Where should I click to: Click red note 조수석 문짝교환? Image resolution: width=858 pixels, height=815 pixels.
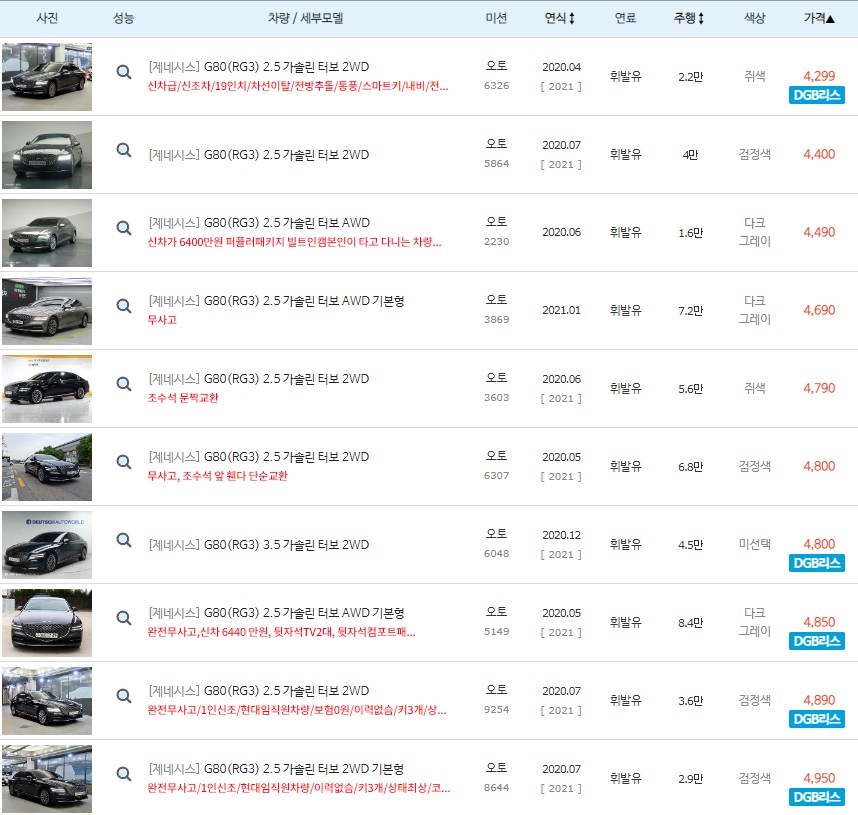click(x=183, y=398)
